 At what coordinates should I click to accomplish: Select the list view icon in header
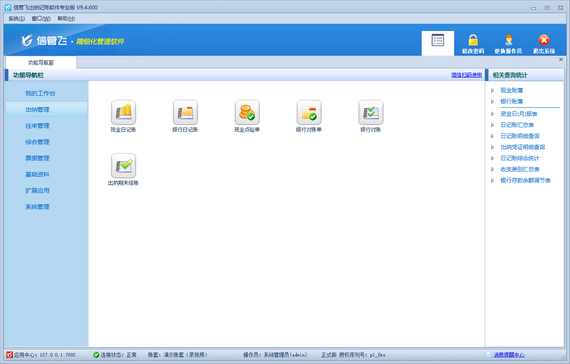pos(438,40)
